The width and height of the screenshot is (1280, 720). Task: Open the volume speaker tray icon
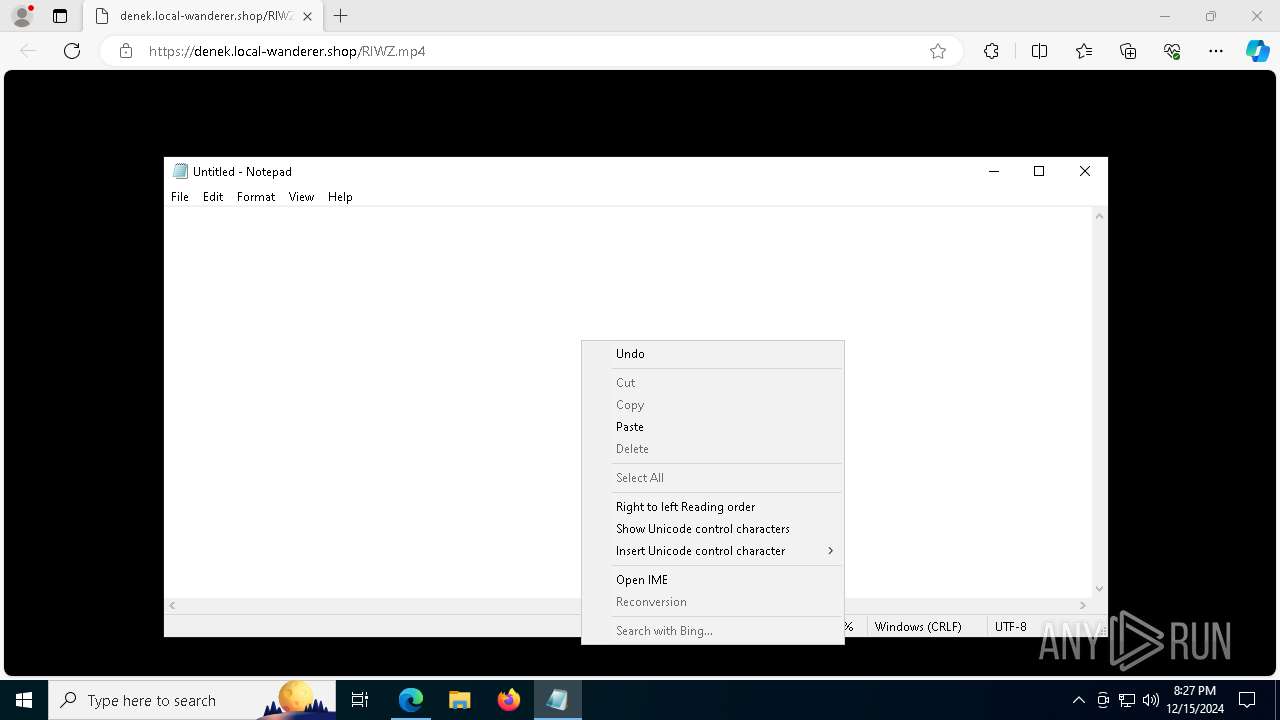point(1151,700)
